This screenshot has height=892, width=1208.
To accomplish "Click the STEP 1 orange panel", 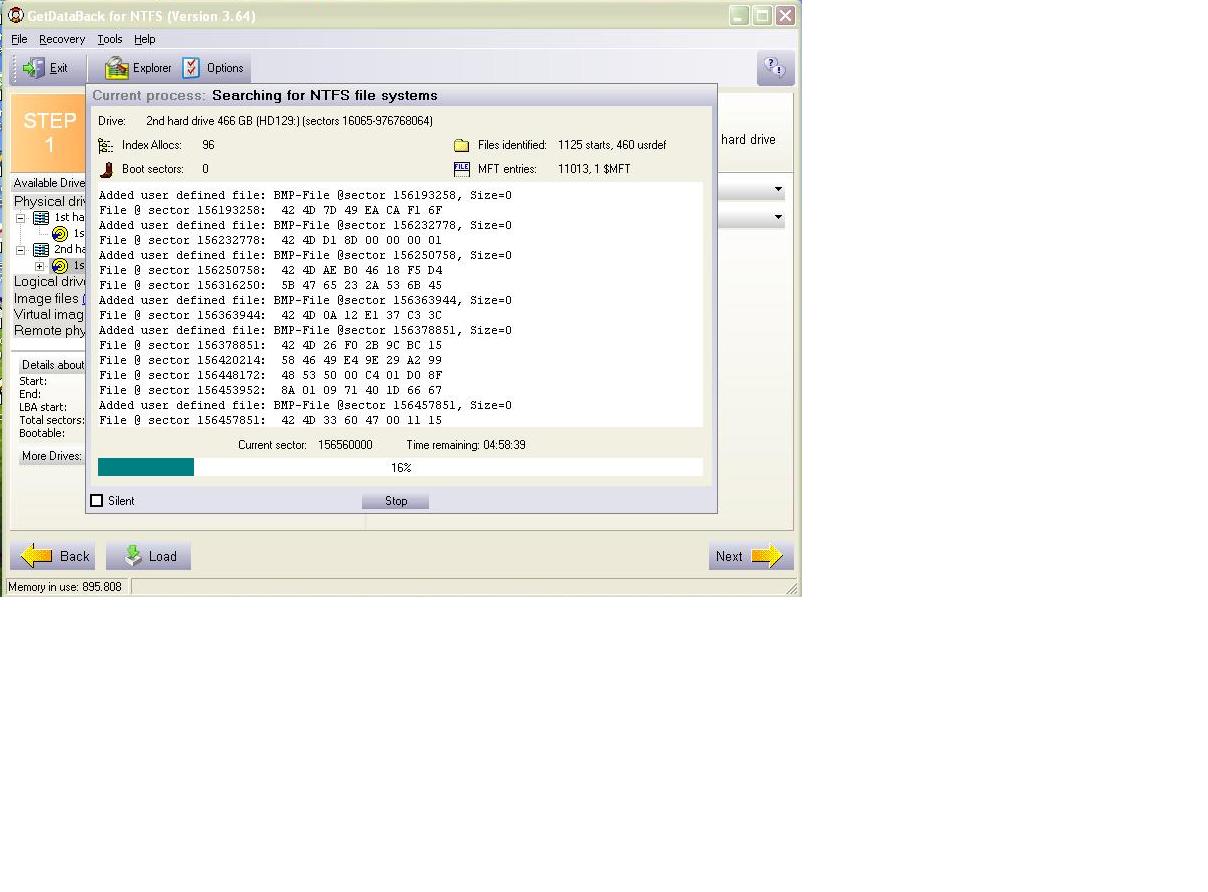I will (x=48, y=133).
